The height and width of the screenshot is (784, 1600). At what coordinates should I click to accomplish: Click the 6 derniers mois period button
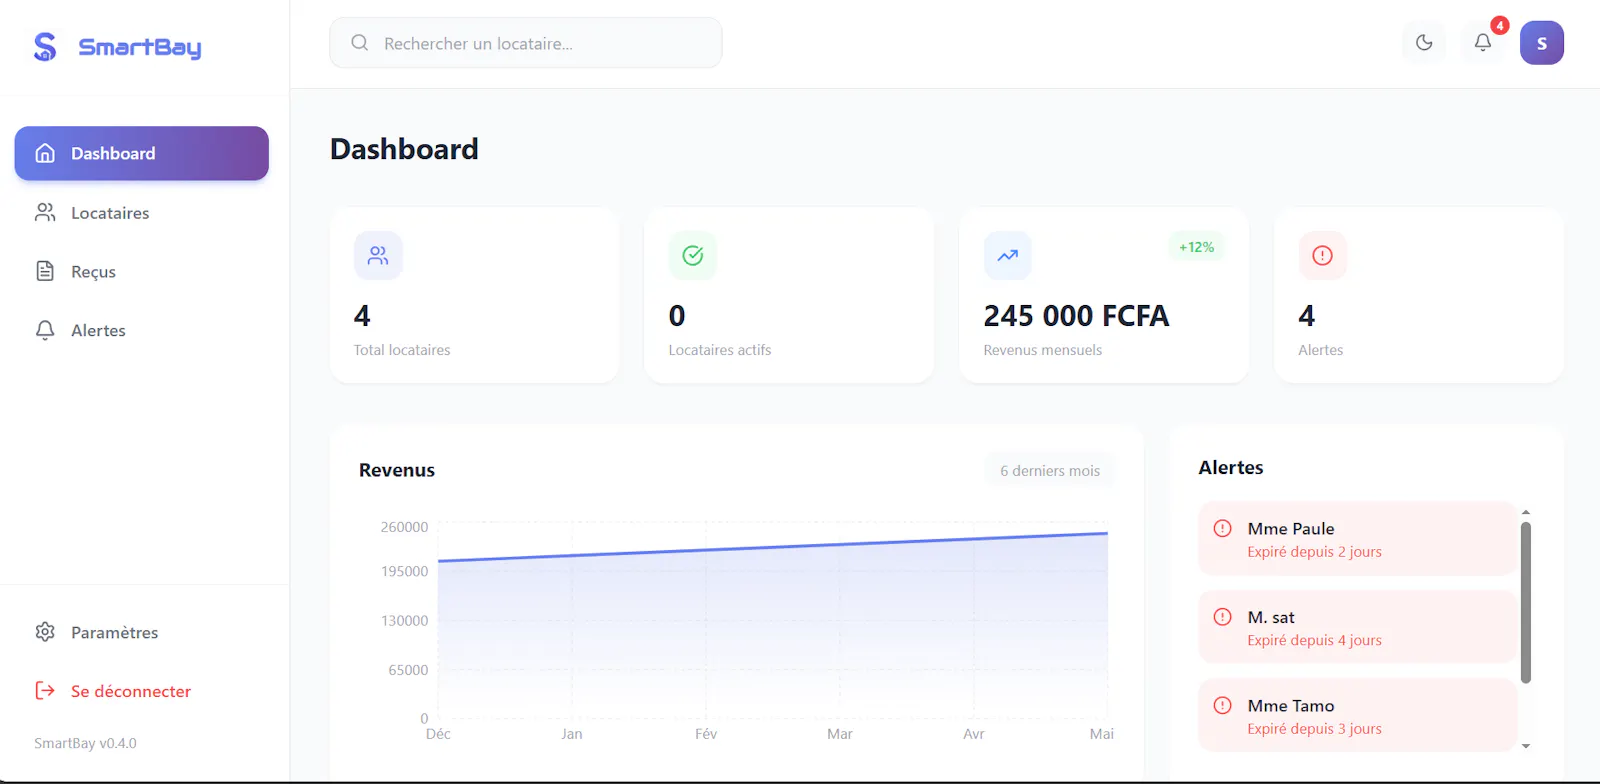1050,471
